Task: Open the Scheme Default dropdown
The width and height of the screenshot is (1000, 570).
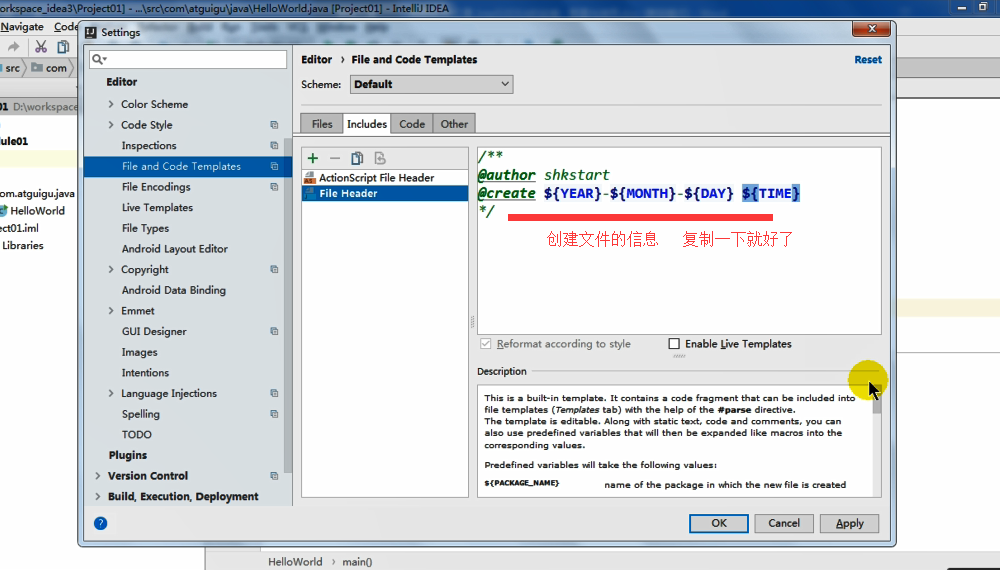Action: click(431, 84)
